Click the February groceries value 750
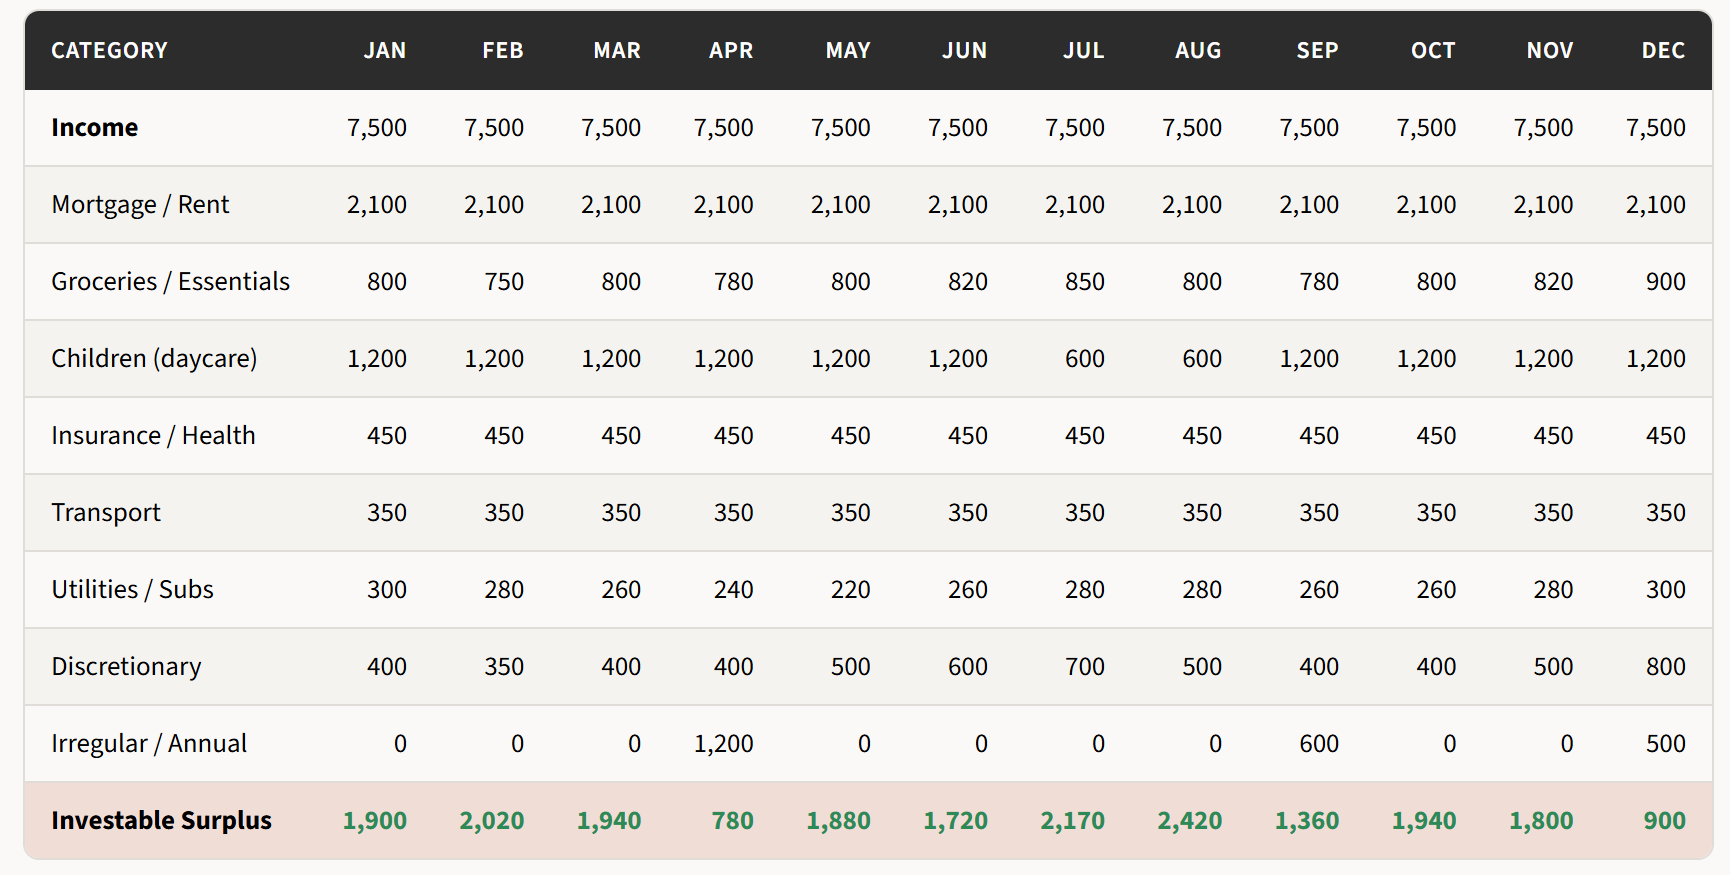Screen dimensions: 1730x875 pos(504,281)
